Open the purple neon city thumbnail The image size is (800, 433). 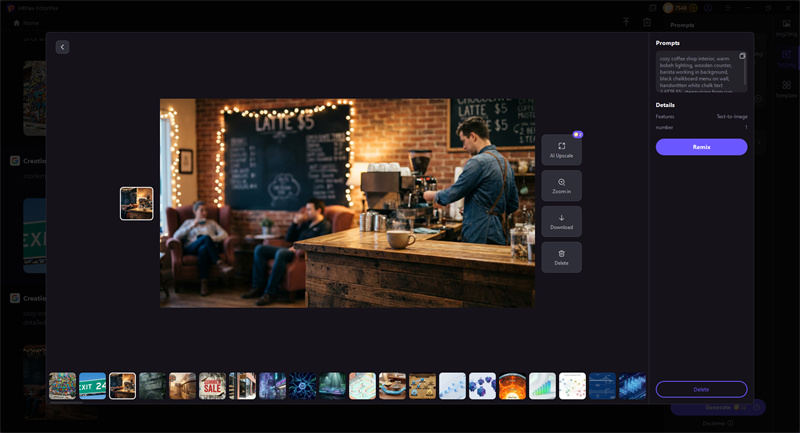pyautogui.click(x=272, y=386)
